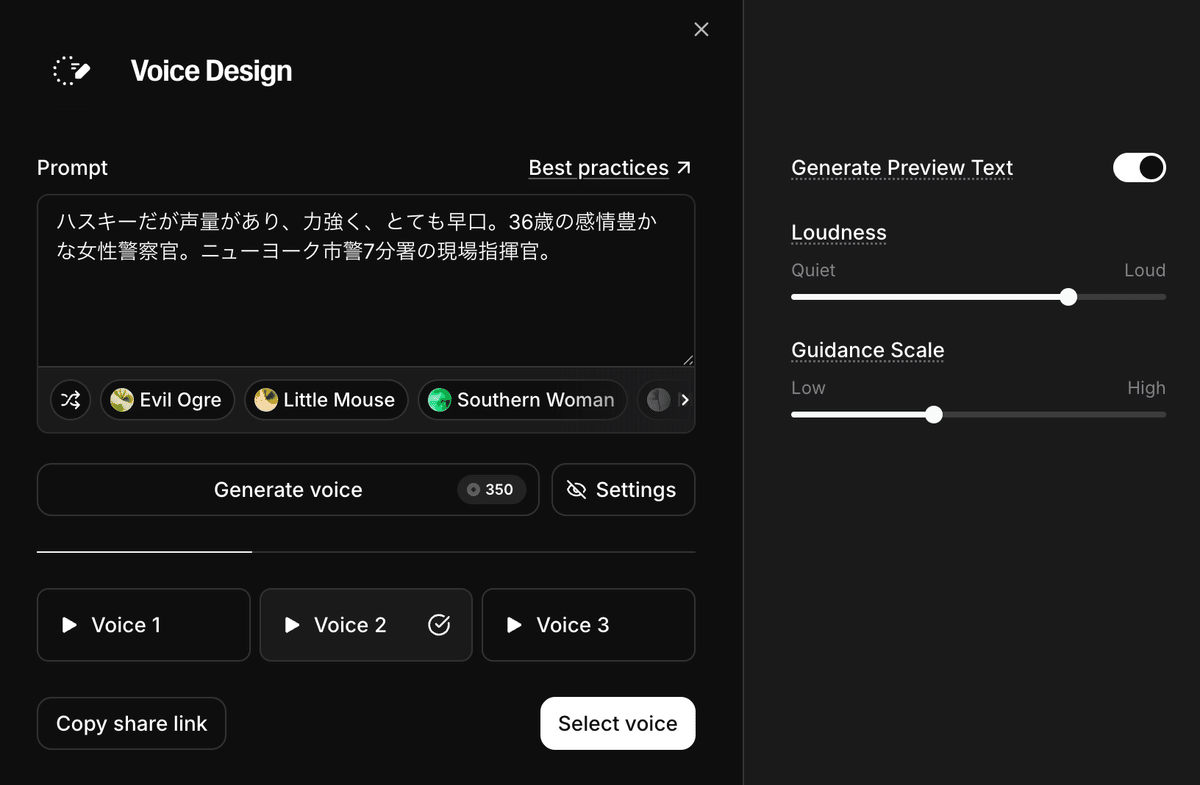The image size is (1200, 785).
Task: Choose the Little Mouse preset chip
Action: click(x=326, y=400)
